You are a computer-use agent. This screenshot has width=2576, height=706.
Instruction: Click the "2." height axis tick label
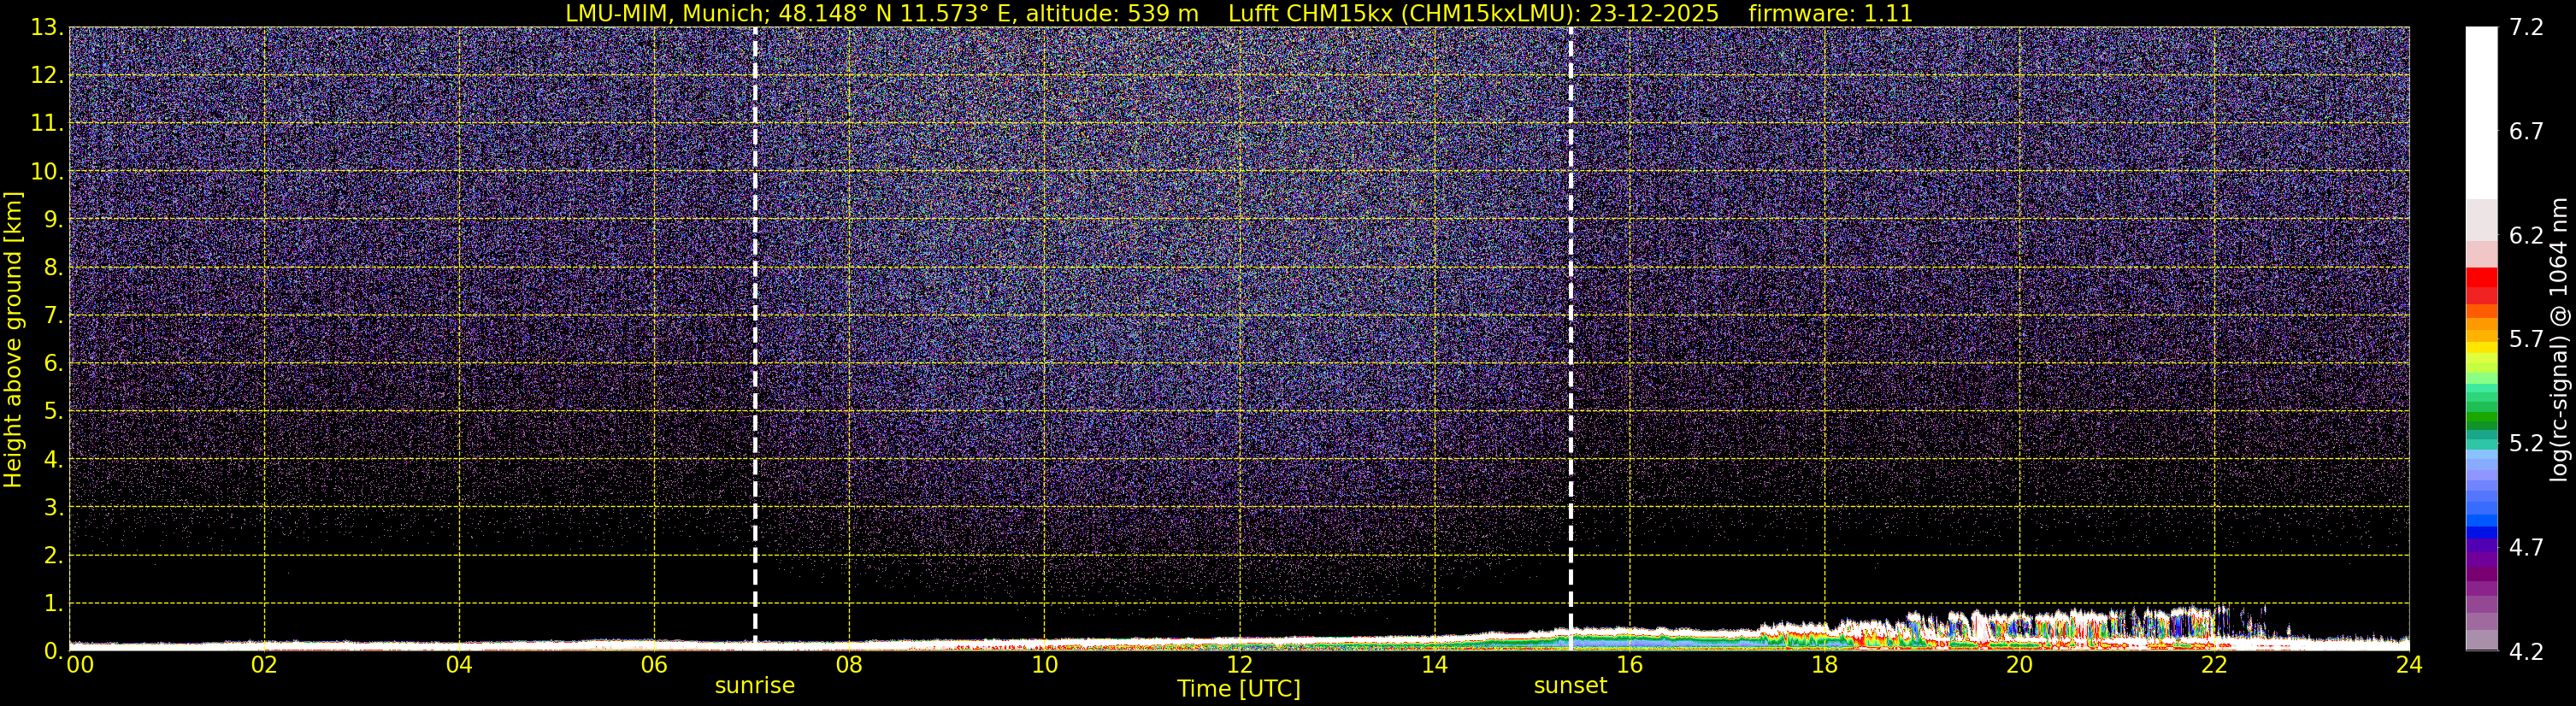click(53, 555)
